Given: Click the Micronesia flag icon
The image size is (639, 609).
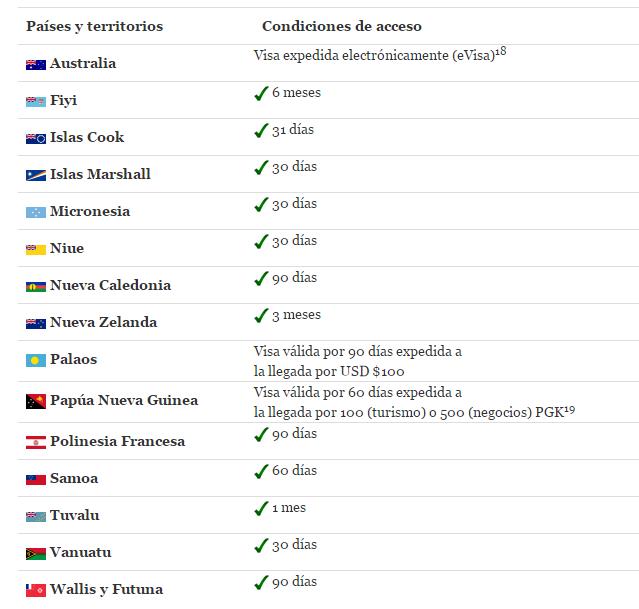Looking at the screenshot, I should [36, 212].
